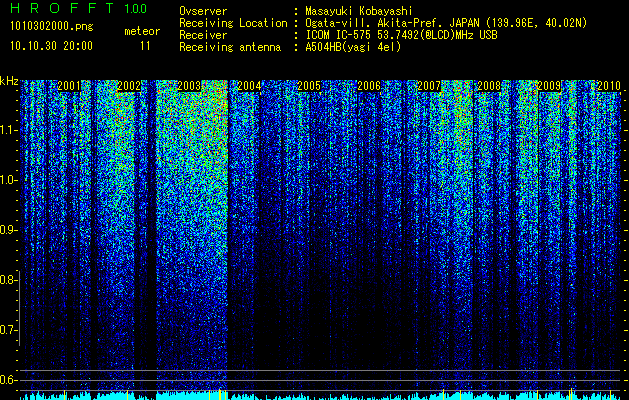Click the kHz axis unit label
The width and height of the screenshot is (629, 400).
(x=9, y=81)
